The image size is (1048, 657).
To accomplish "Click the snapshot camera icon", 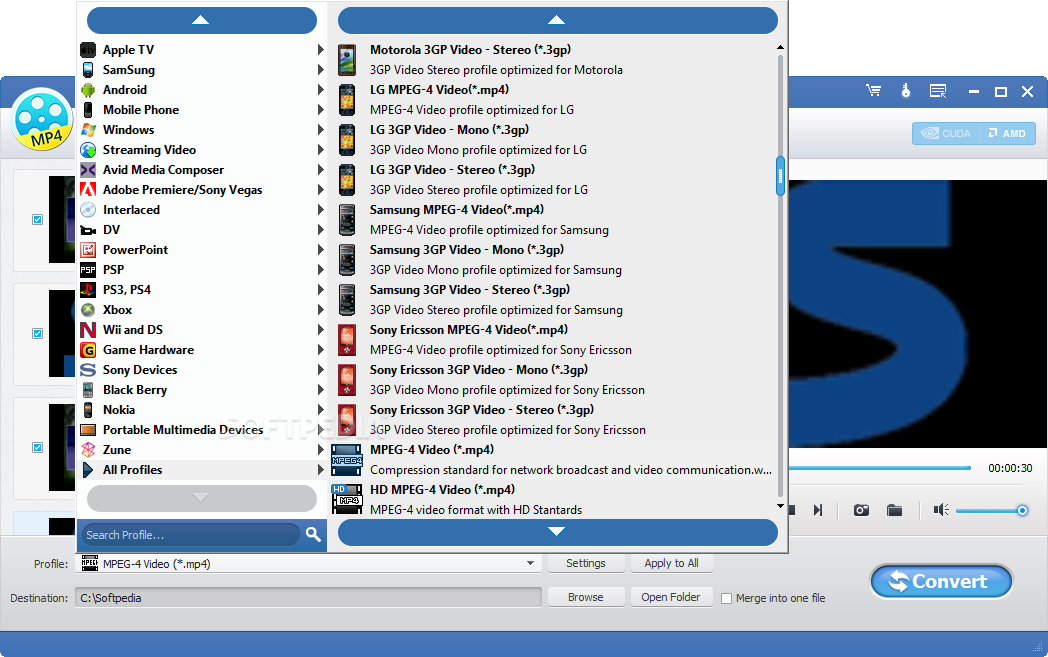I will point(862,511).
